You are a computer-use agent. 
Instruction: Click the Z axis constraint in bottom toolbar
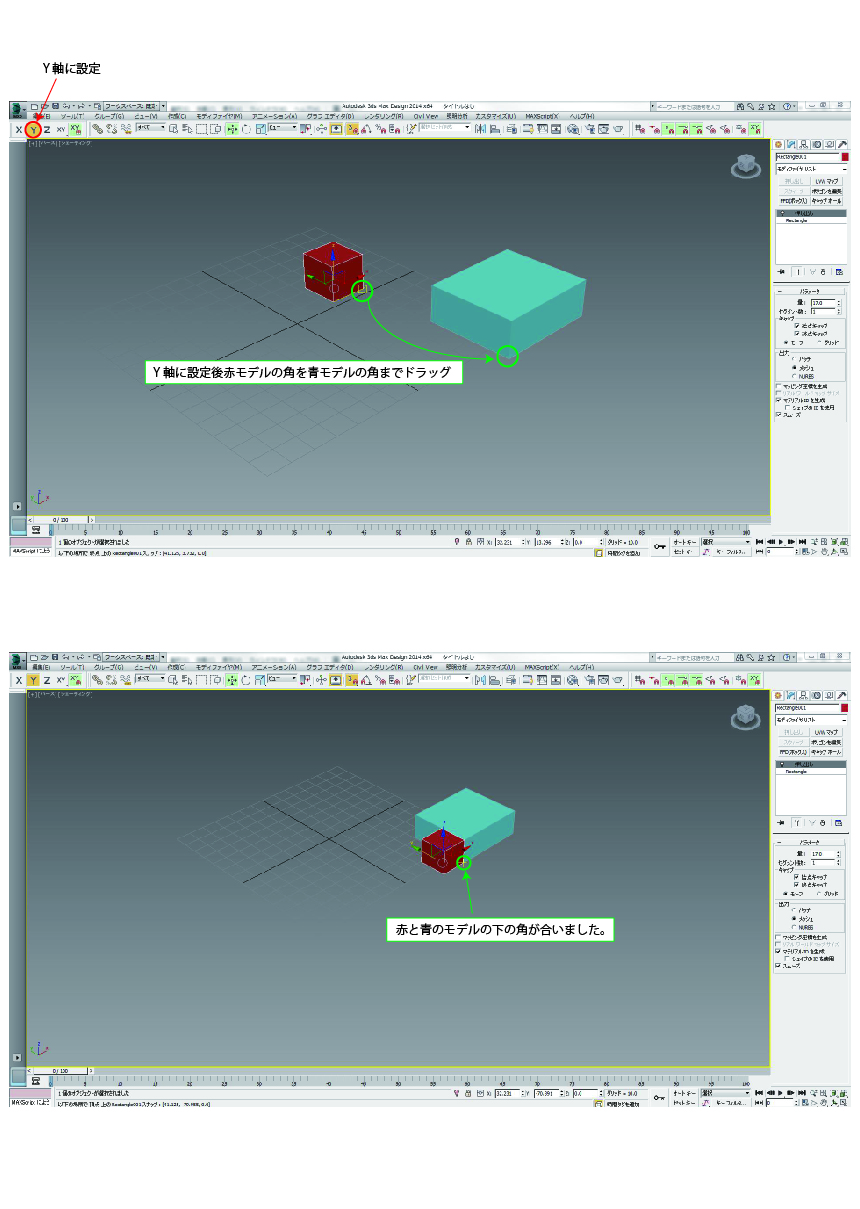click(46, 680)
